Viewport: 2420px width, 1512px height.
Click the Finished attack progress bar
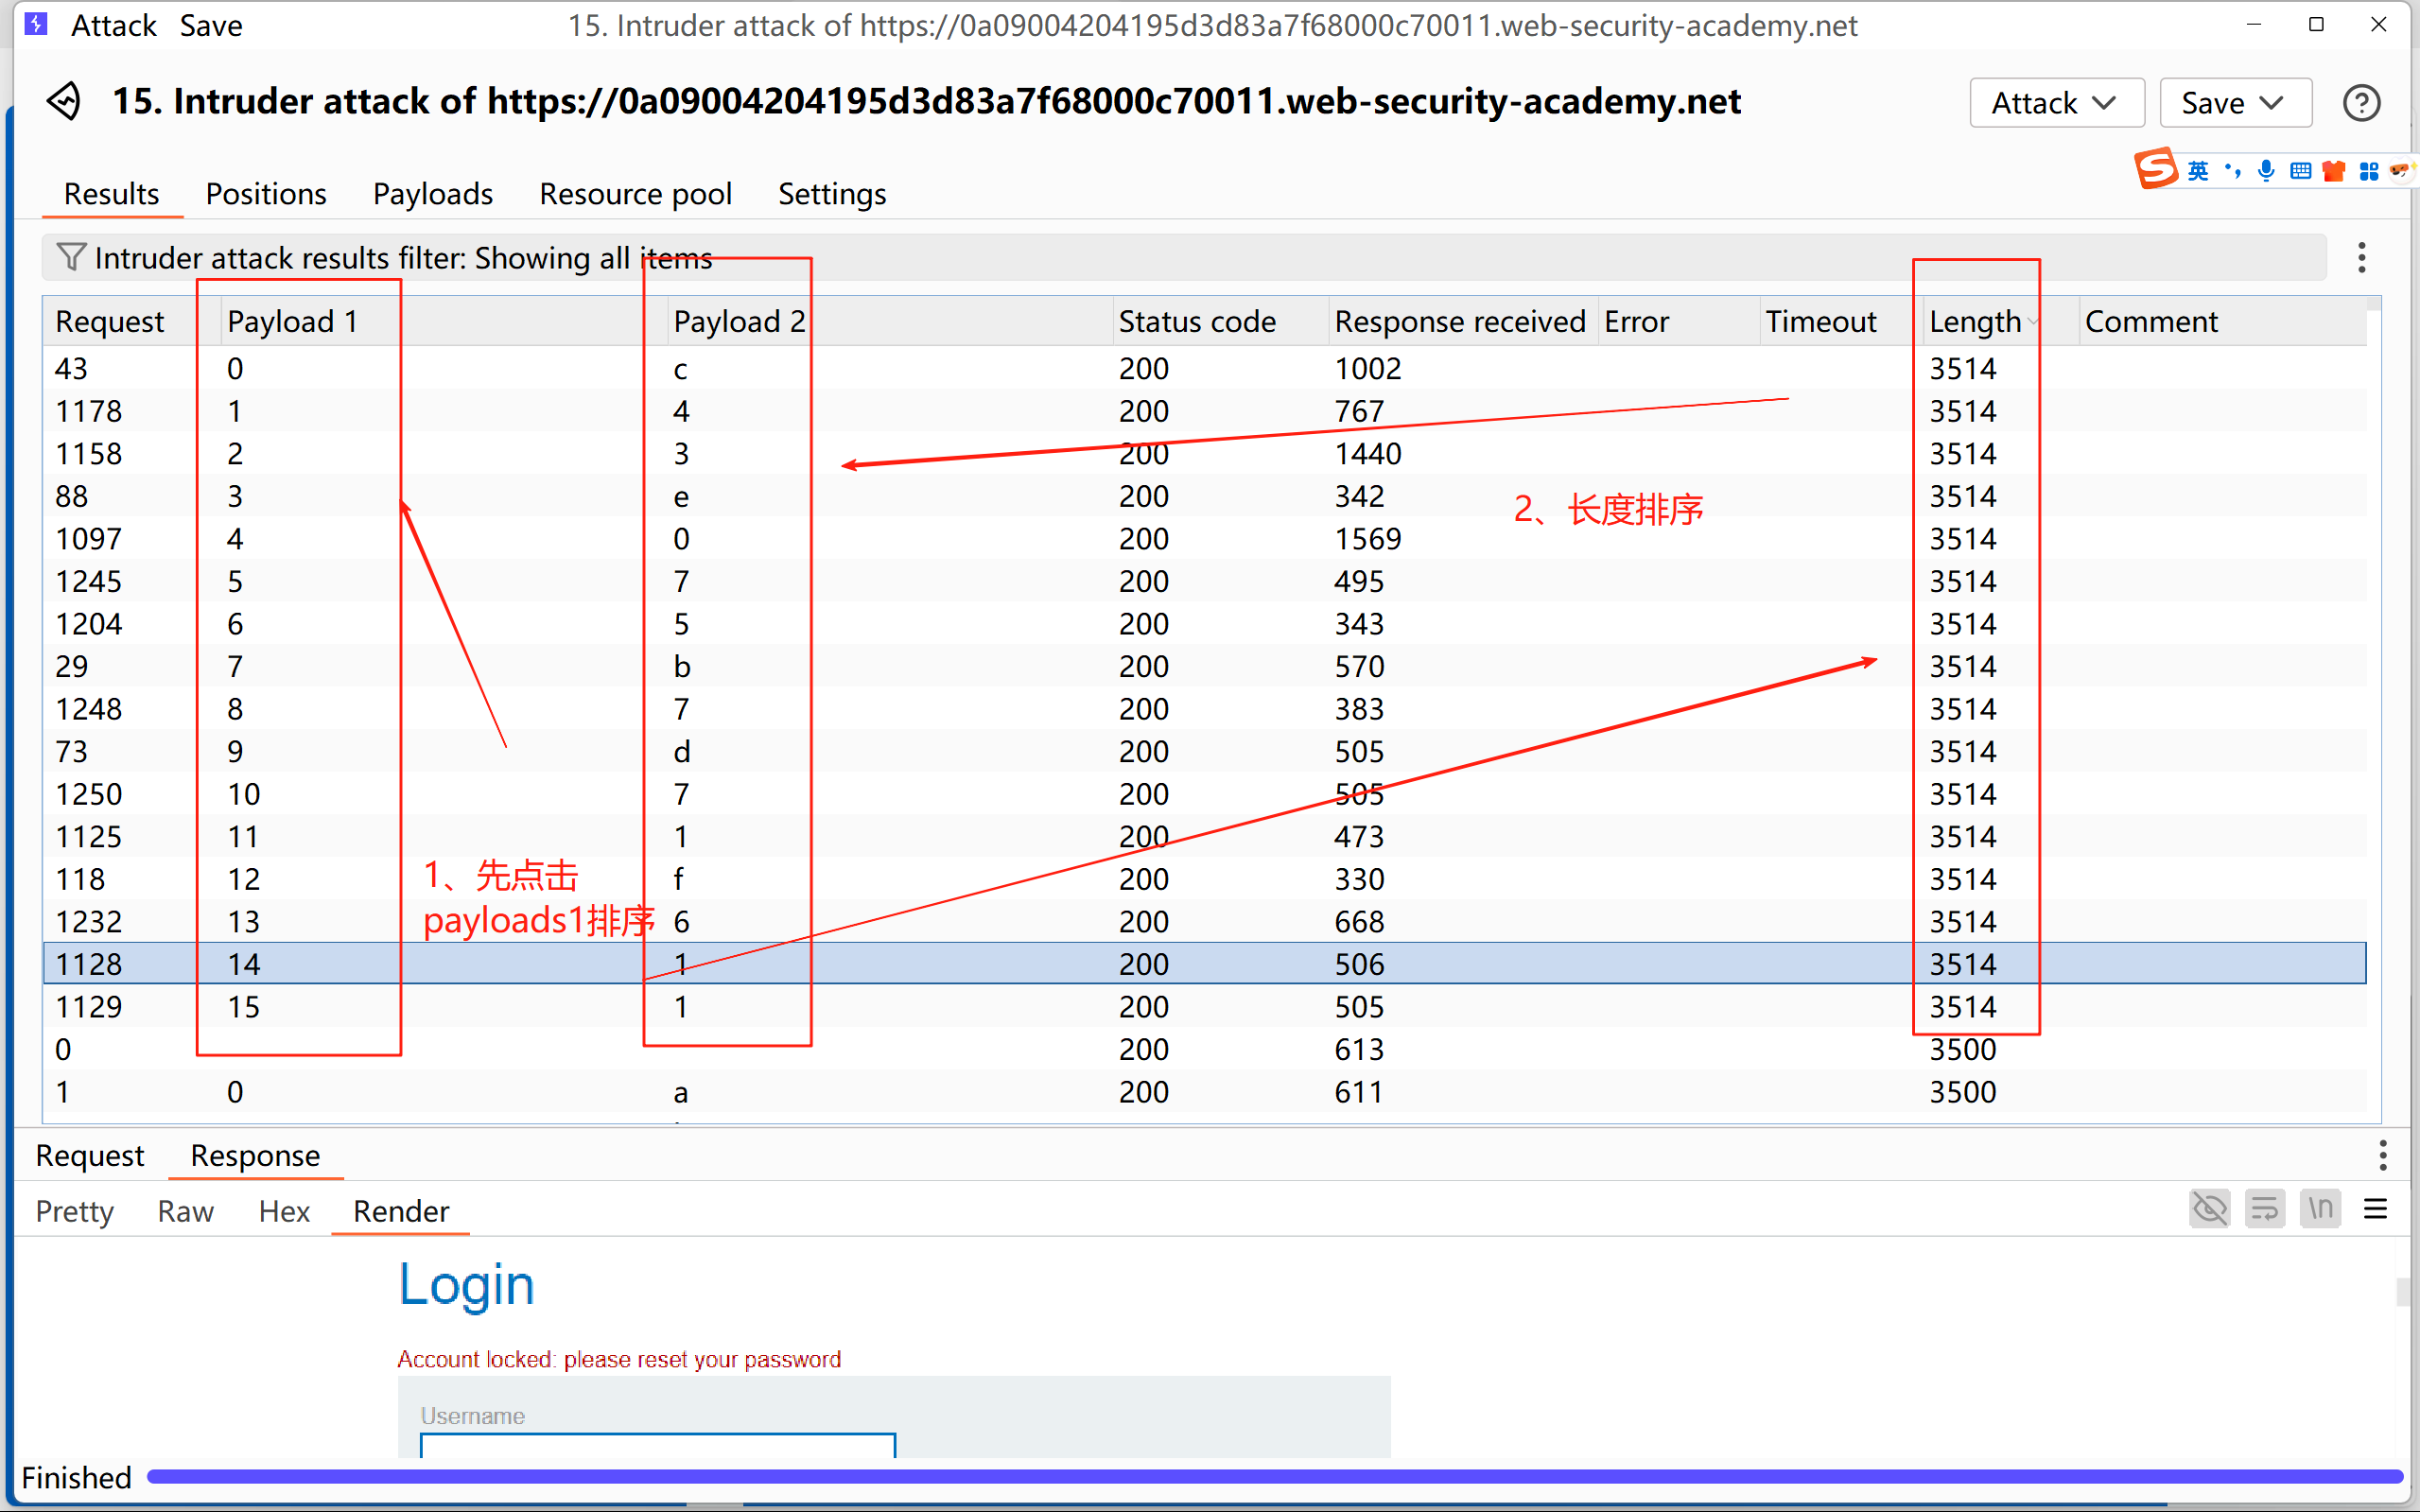[1270, 1476]
